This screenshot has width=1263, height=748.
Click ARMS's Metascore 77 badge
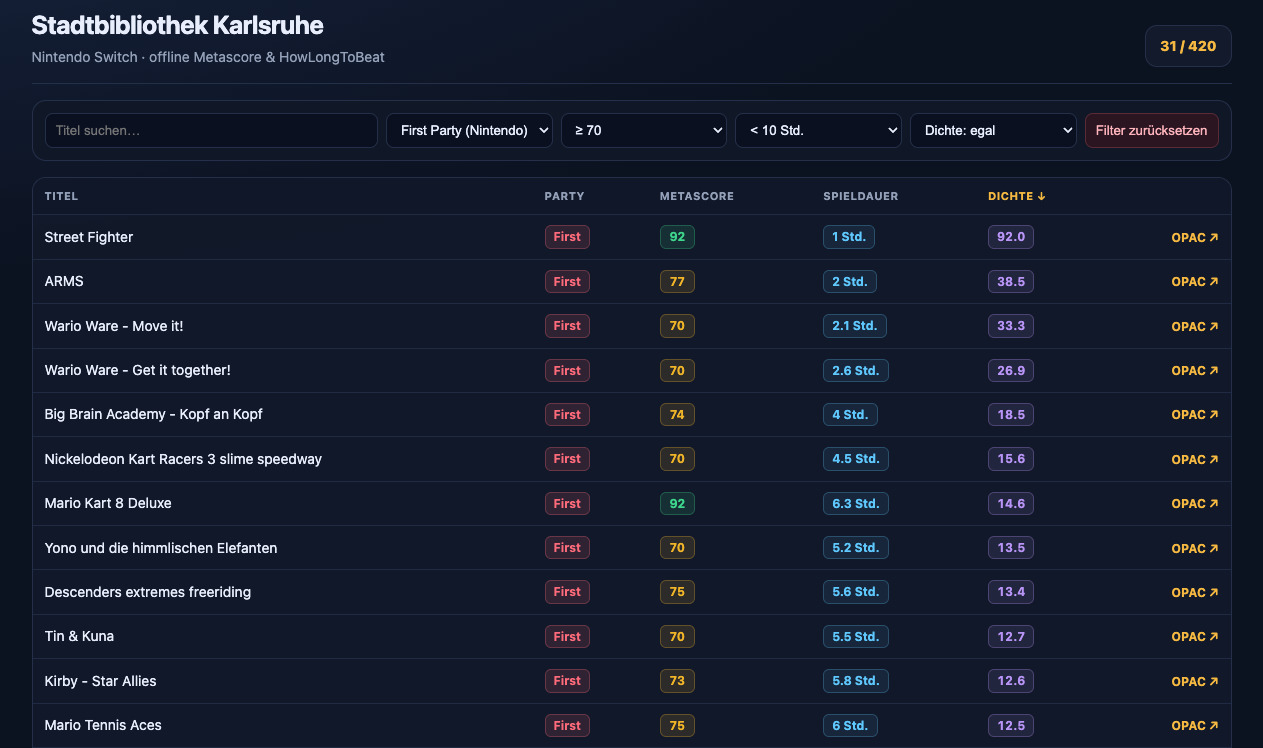pyautogui.click(x=677, y=282)
